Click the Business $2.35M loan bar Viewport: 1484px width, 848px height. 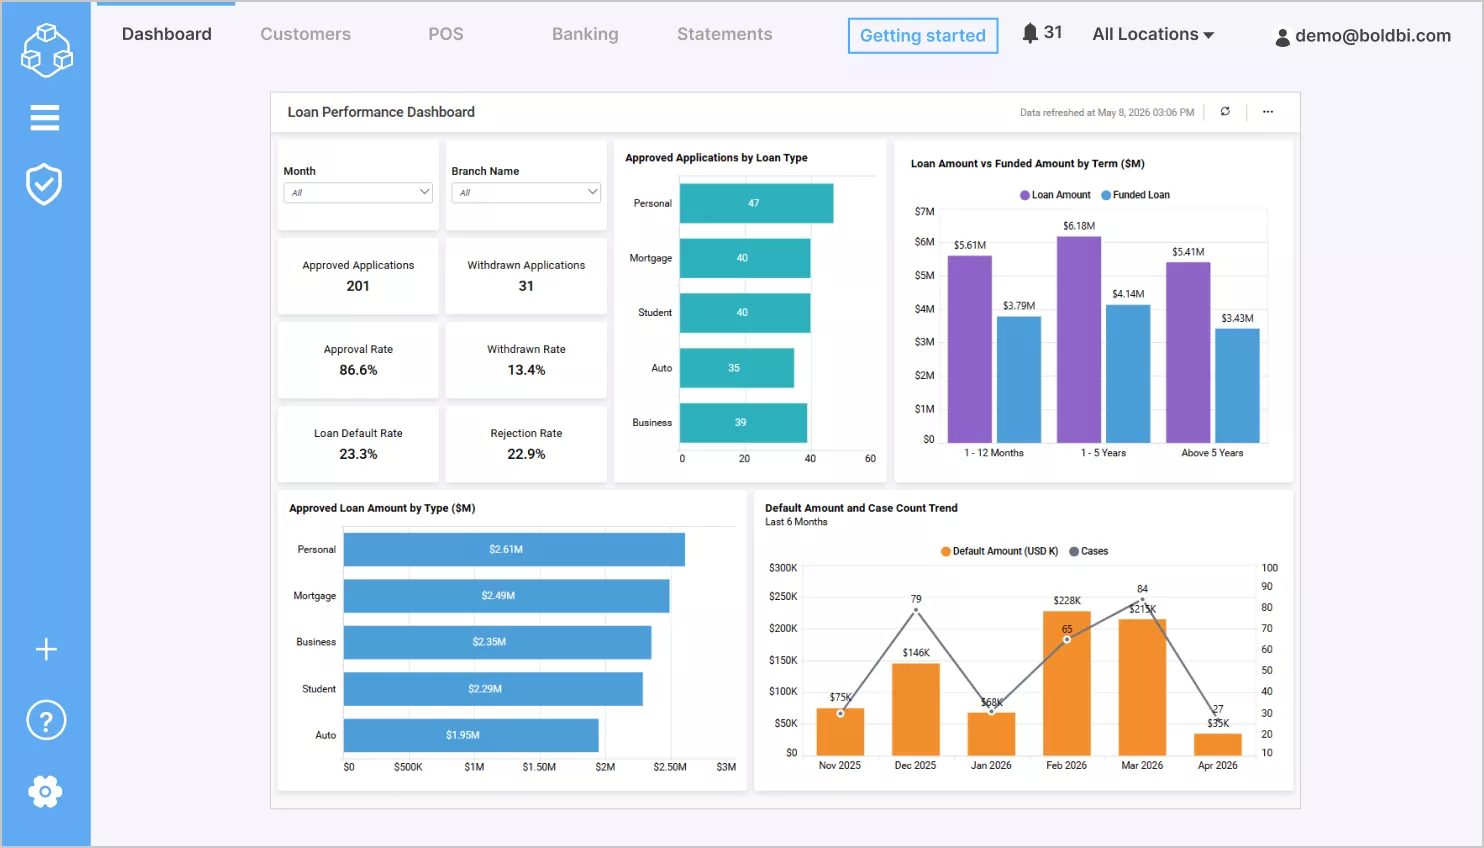497,642
